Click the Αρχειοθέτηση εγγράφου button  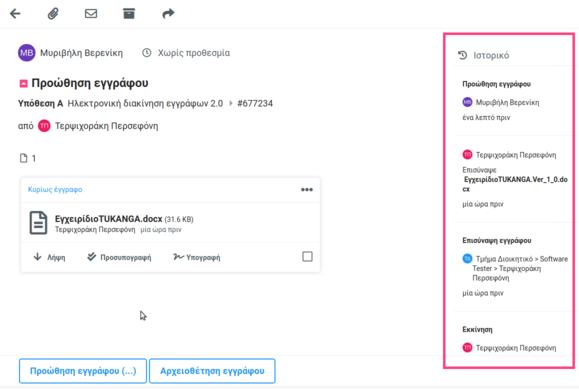pyautogui.click(x=212, y=371)
